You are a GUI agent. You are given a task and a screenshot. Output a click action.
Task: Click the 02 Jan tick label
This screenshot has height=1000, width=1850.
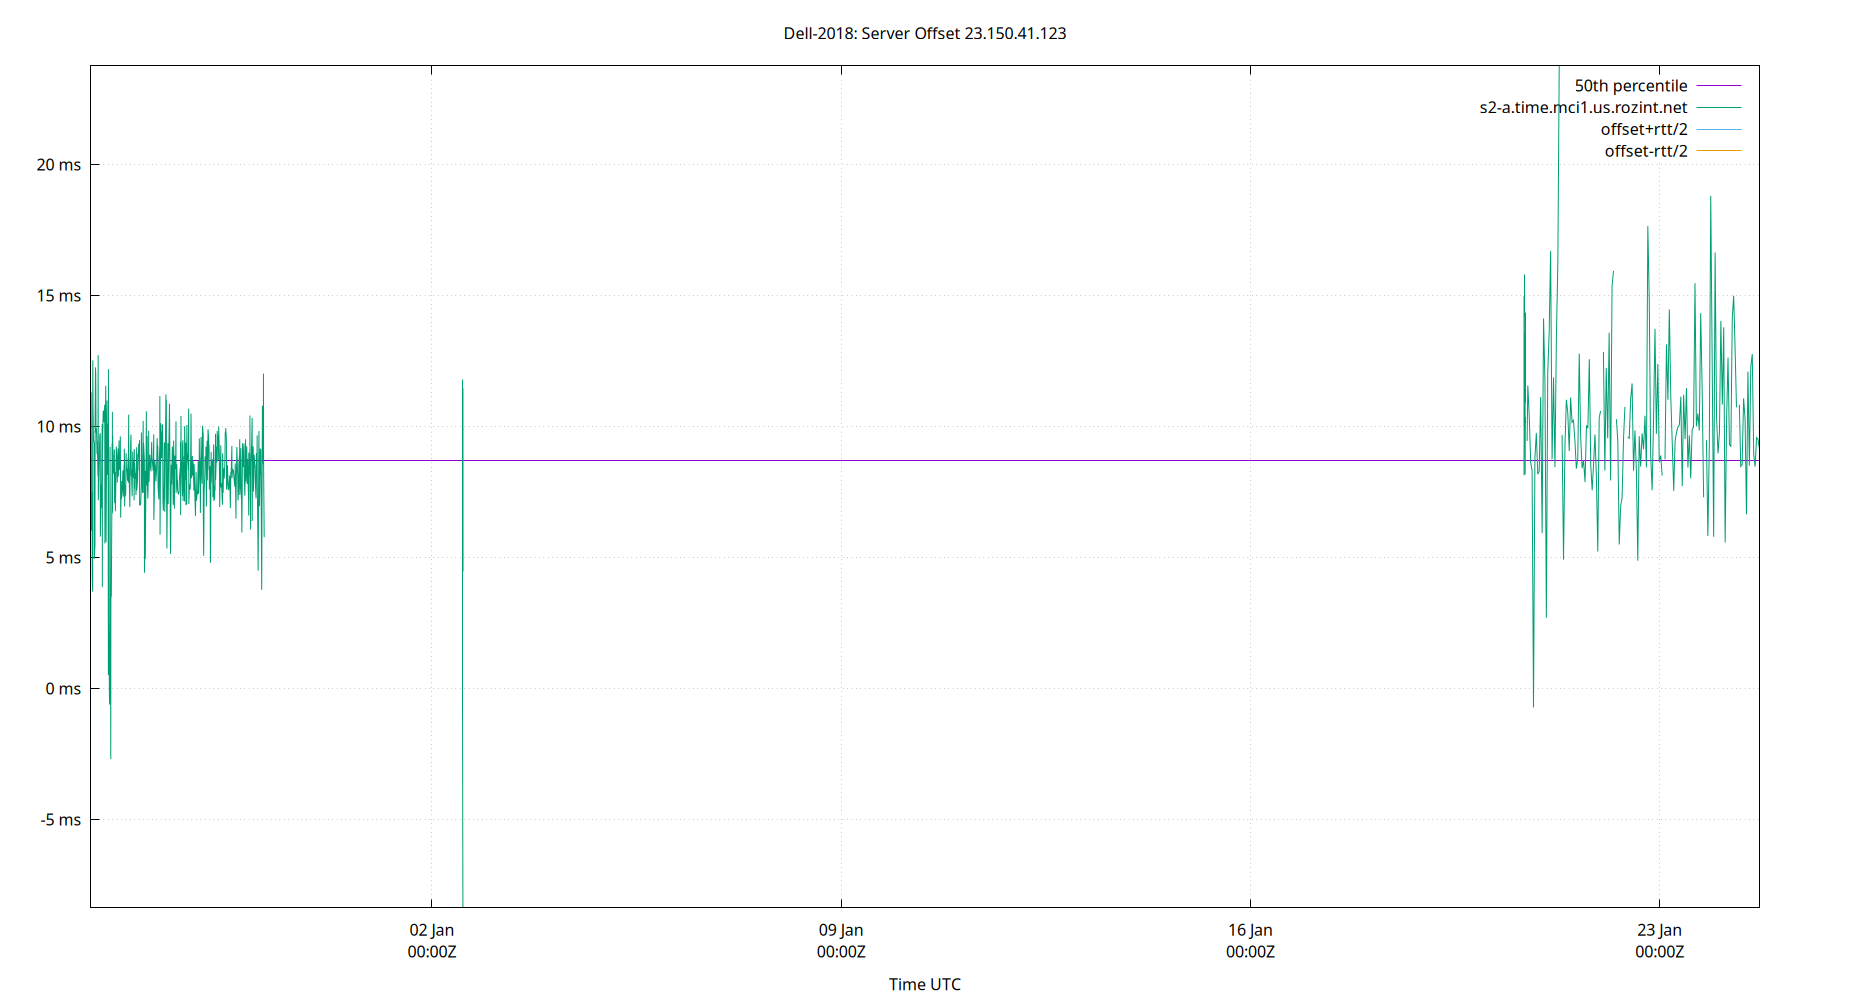coord(430,929)
